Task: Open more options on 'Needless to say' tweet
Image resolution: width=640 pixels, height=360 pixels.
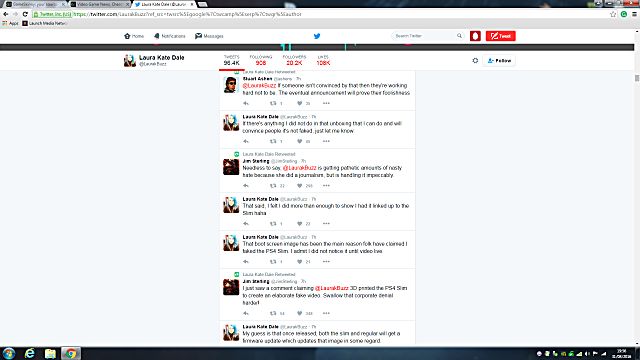Action: pos(326,186)
